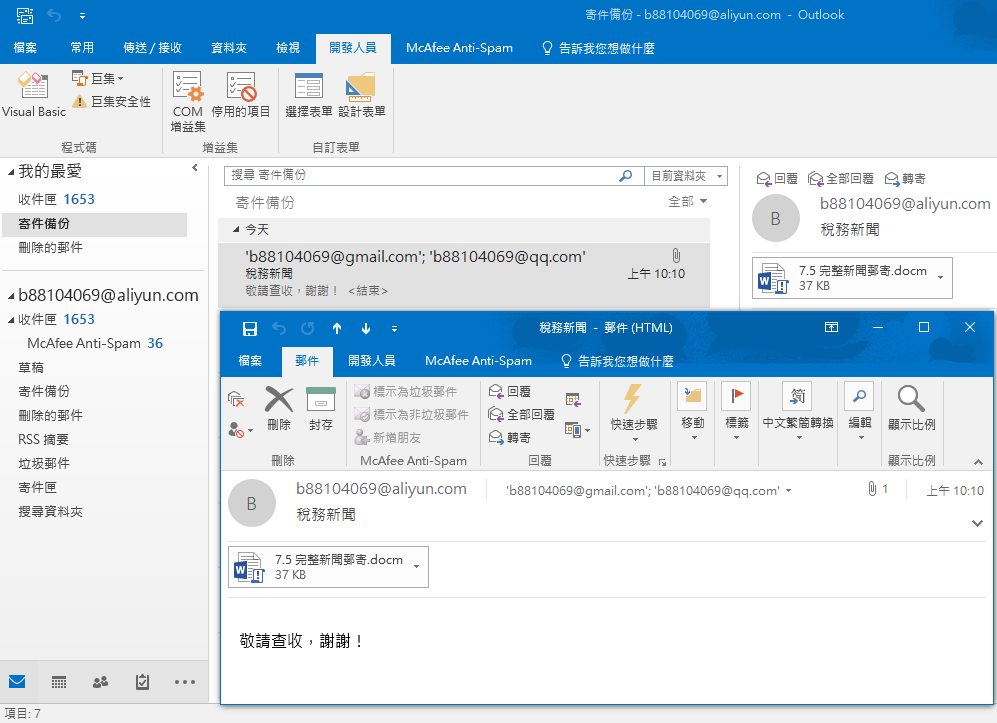Open the Visual Basic editor icon
The height and width of the screenshot is (723, 997).
tap(33, 85)
